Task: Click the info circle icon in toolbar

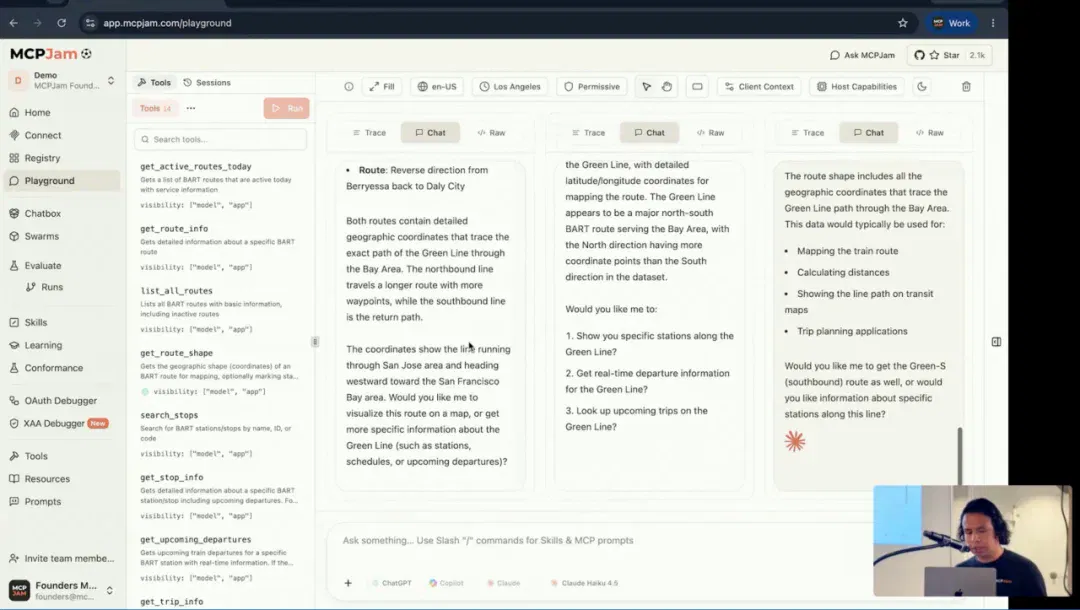Action: coord(349,87)
